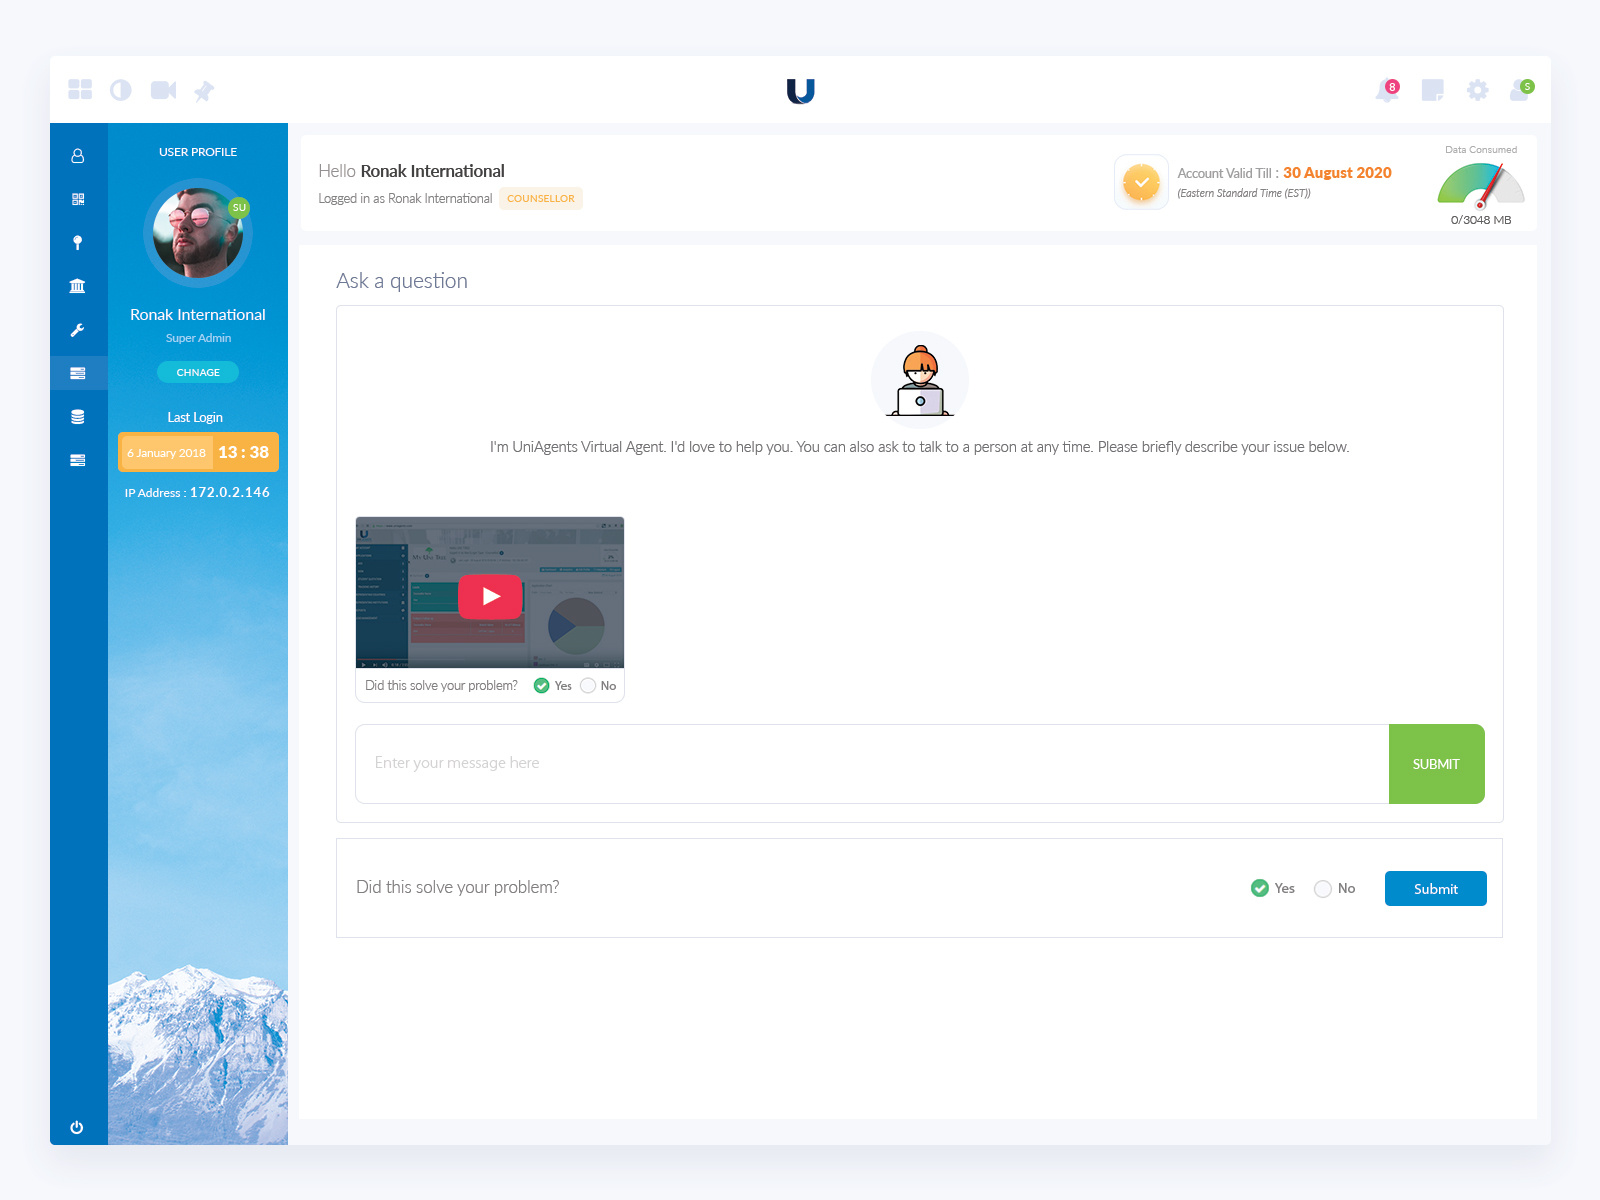Screen dimensions: 1600x1200
Task: Click the pin icon in top toolbar
Action: pos(205,90)
